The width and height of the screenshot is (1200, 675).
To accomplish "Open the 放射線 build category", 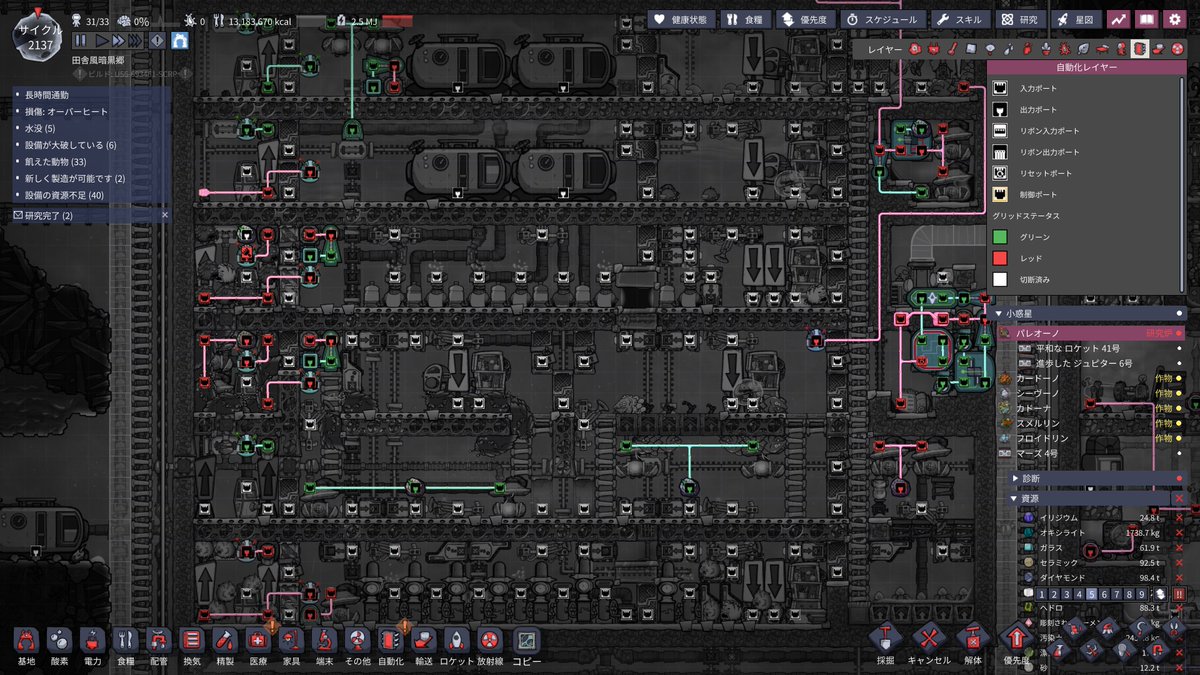I will [x=491, y=646].
